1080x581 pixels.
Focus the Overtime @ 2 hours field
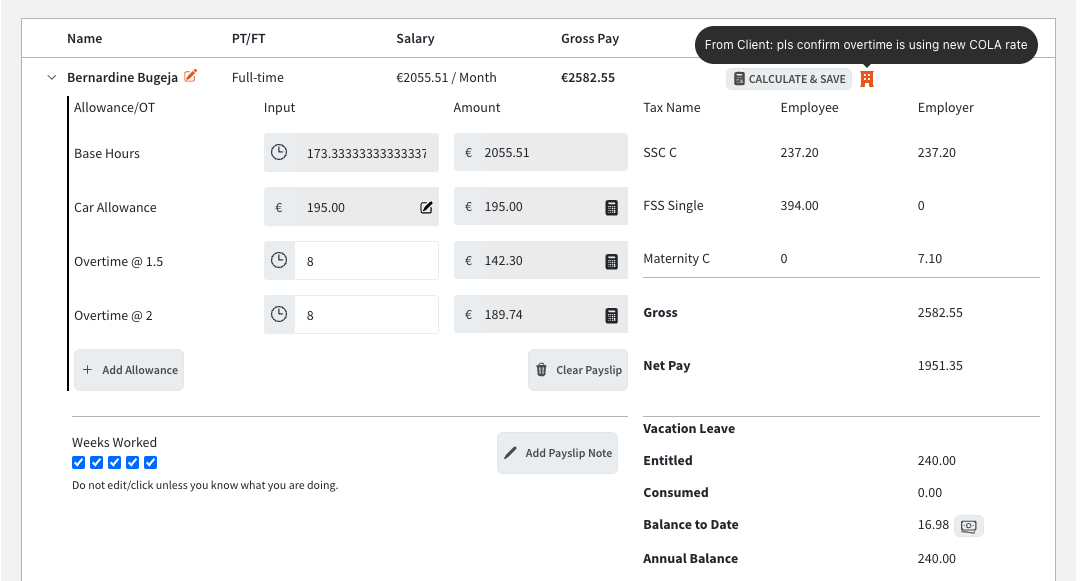click(366, 315)
